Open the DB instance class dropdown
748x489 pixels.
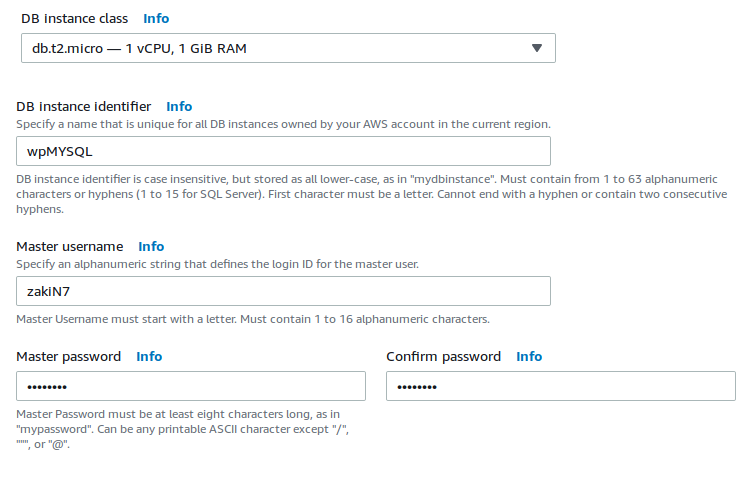(288, 48)
